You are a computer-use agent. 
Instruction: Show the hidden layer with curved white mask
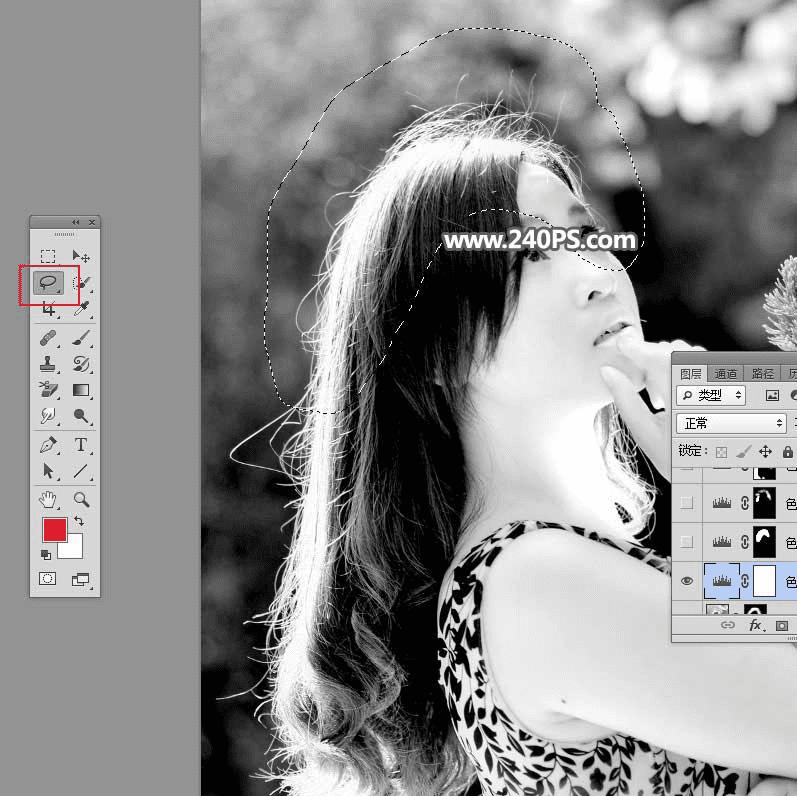click(687, 541)
